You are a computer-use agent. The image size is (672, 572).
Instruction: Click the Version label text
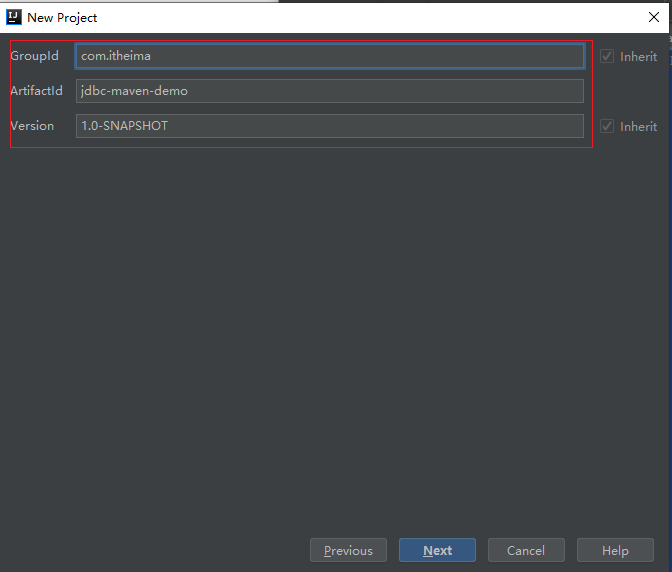32,126
